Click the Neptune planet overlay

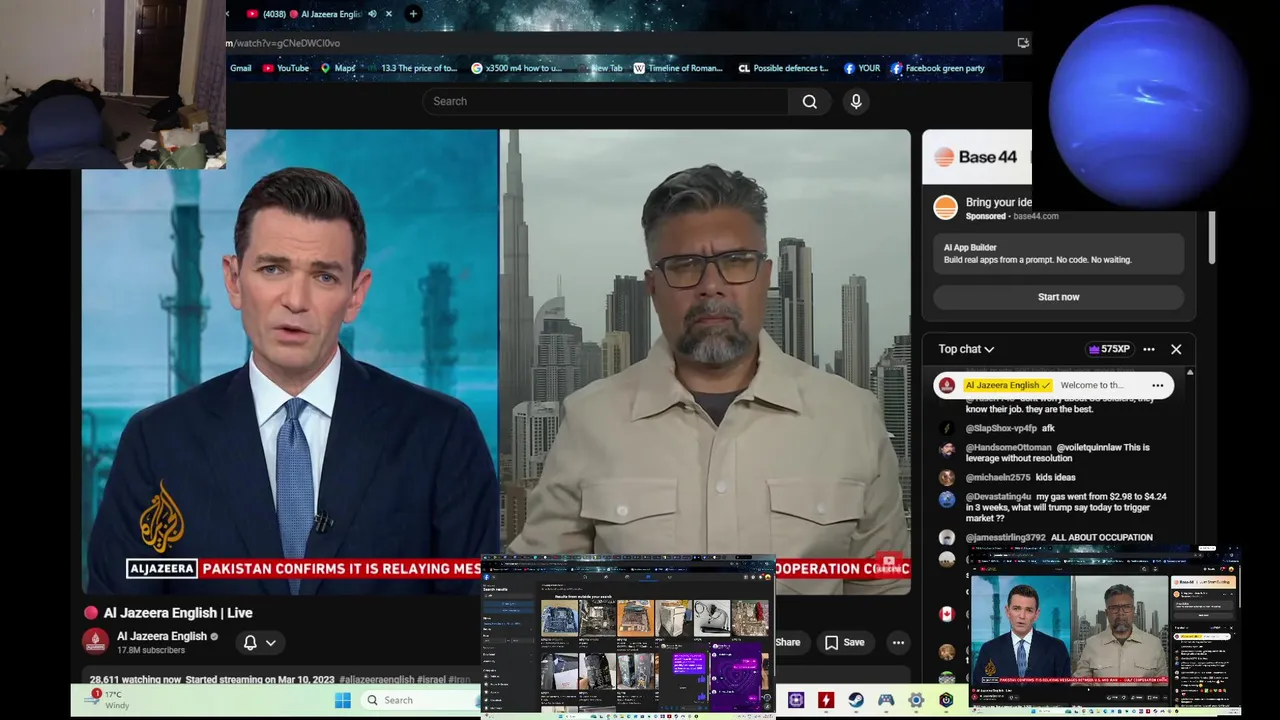pyautogui.click(x=1147, y=106)
